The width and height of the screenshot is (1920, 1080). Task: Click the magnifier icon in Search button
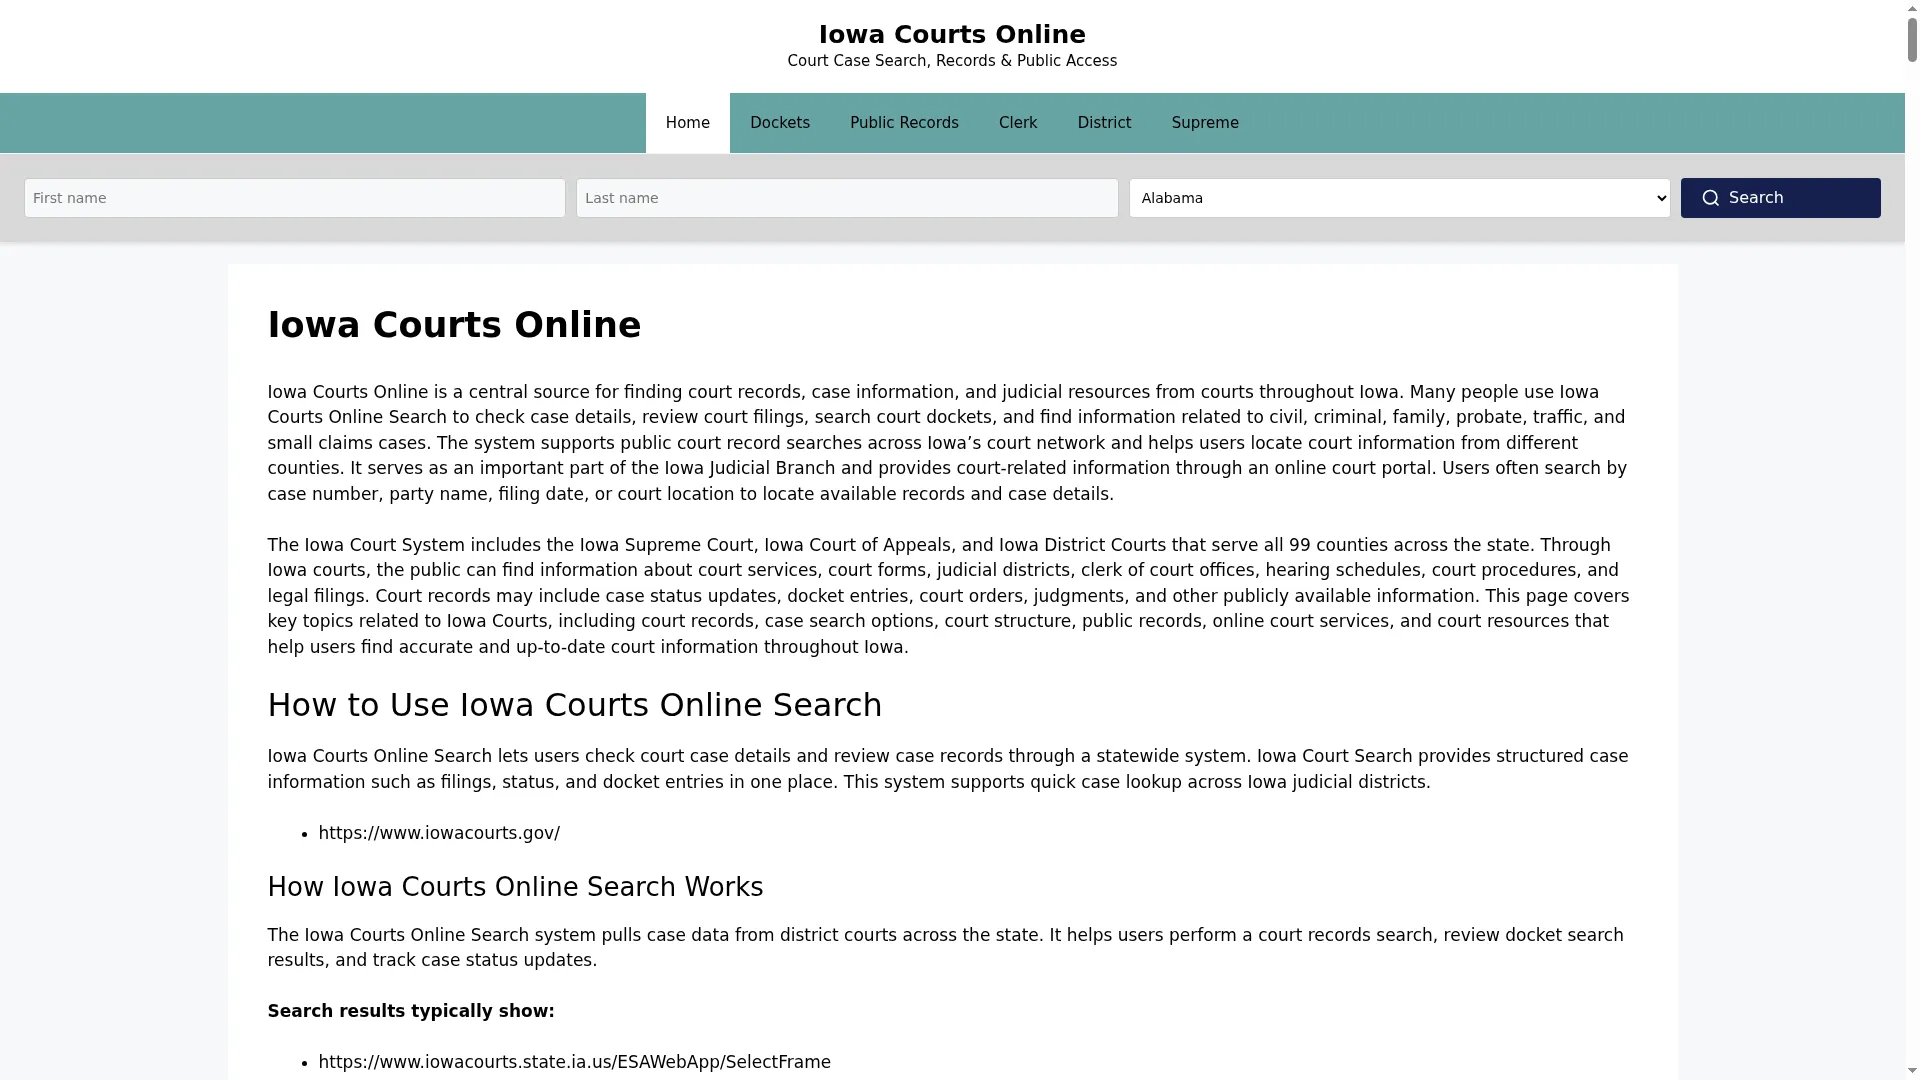pos(1711,198)
